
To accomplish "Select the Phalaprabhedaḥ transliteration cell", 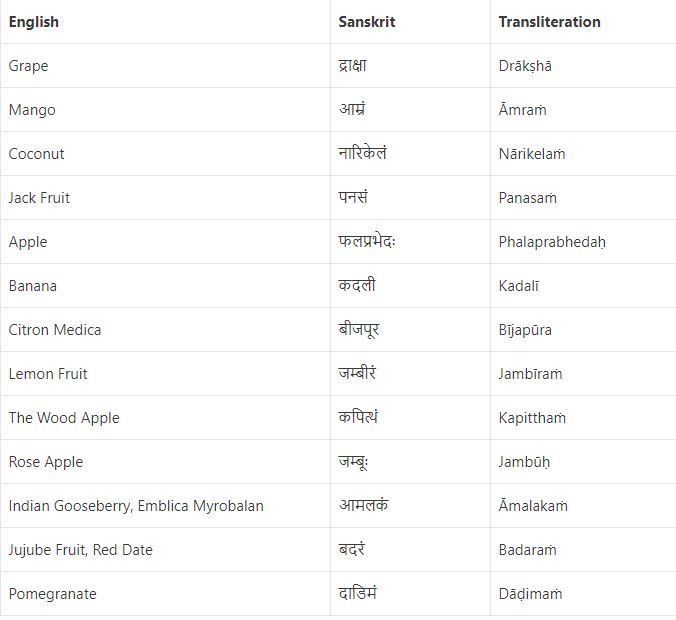I will click(x=552, y=242).
